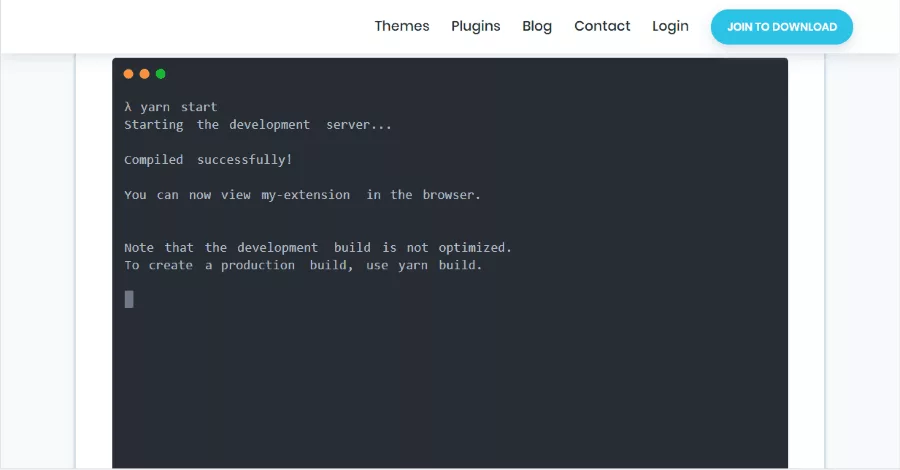
Task: Go to the Blog link
Action: (537, 26)
